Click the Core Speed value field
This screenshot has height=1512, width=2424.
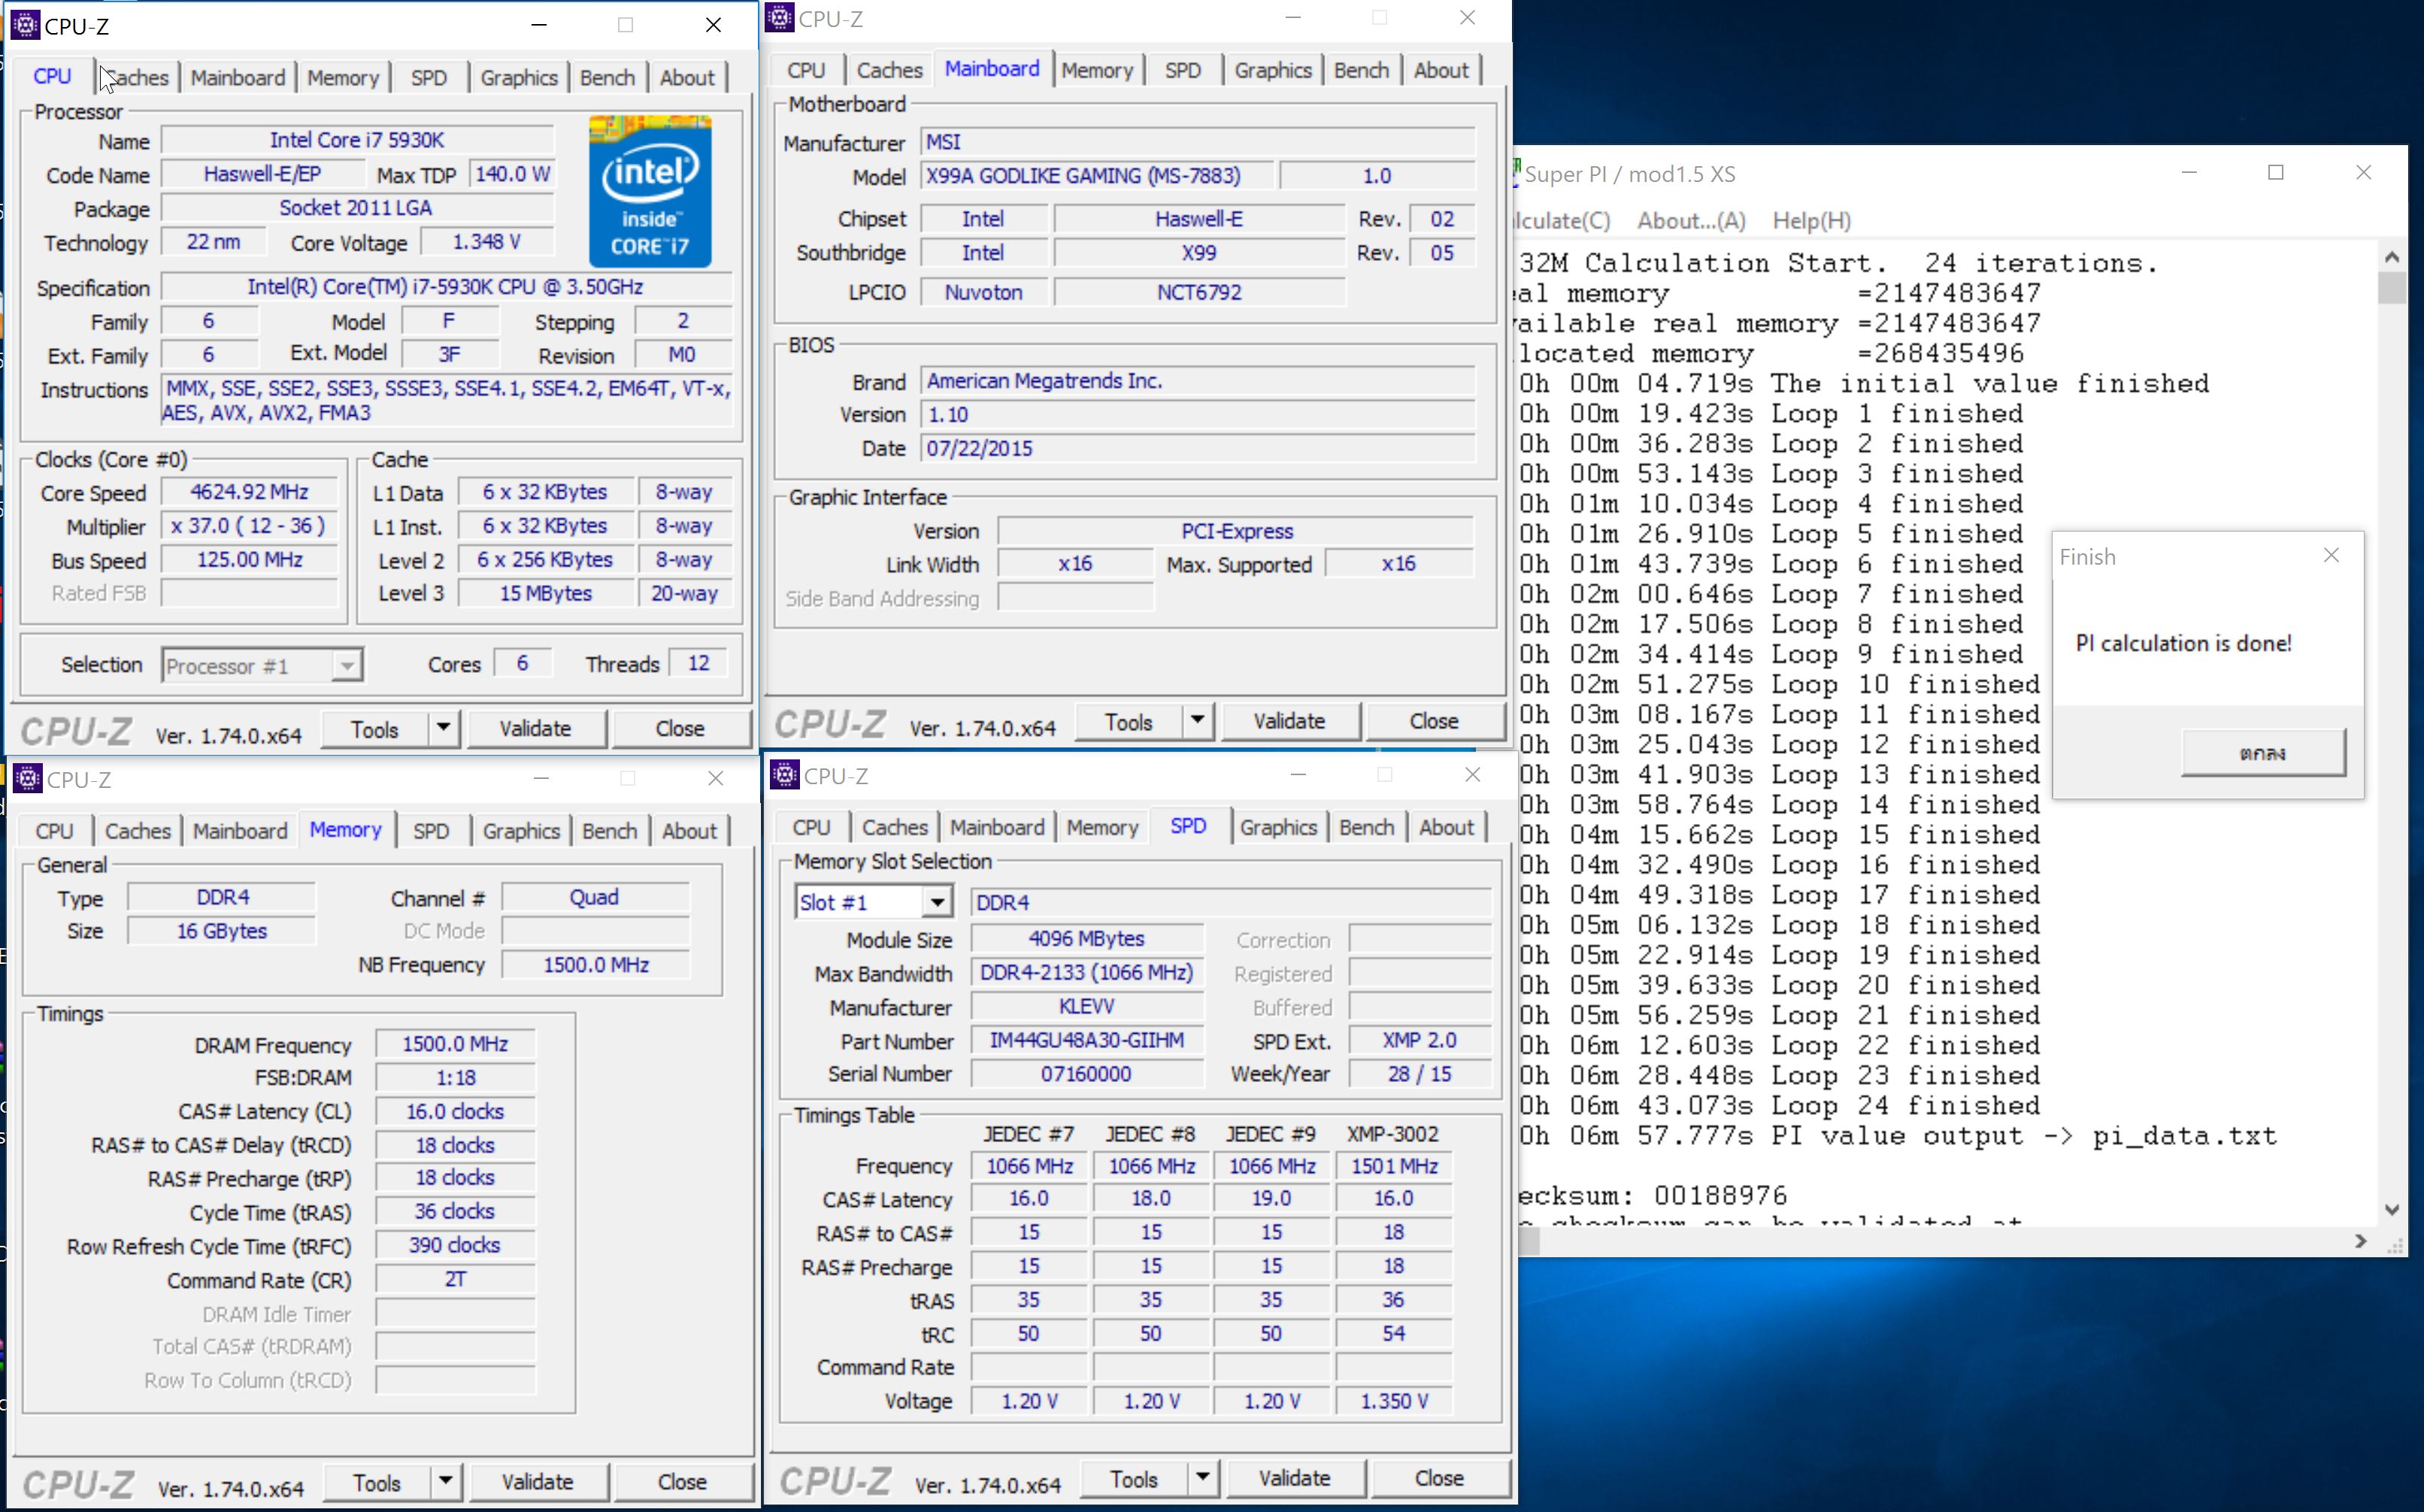[250, 492]
